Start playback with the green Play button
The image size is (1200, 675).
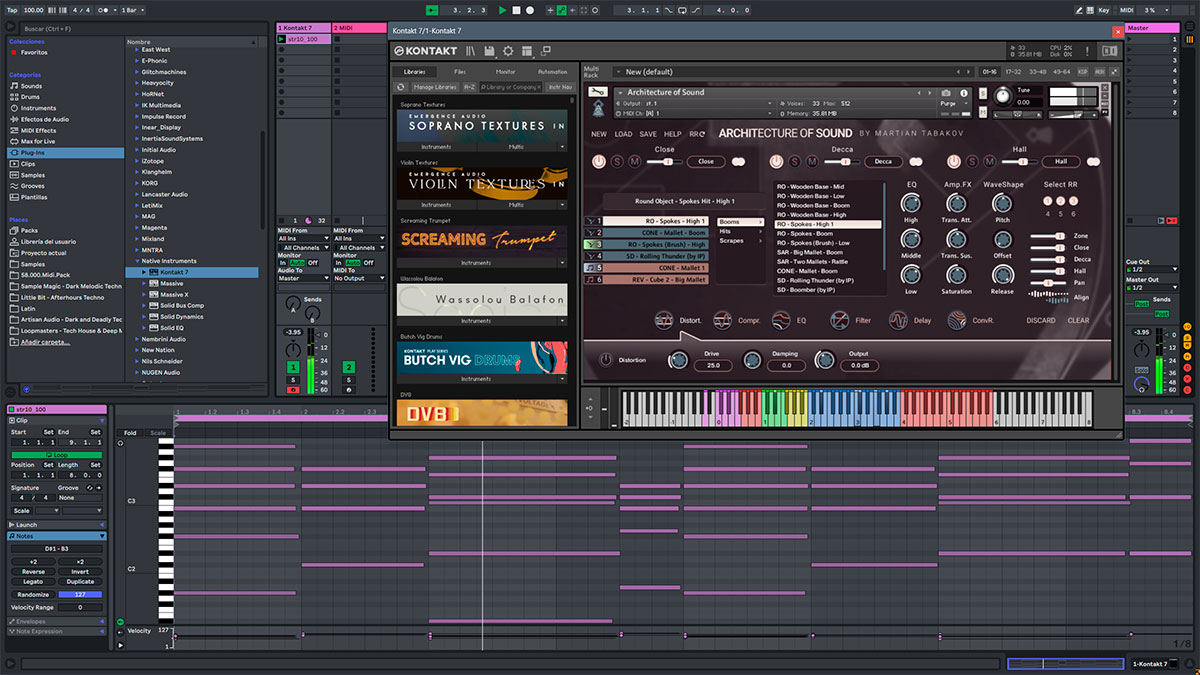pos(502,10)
